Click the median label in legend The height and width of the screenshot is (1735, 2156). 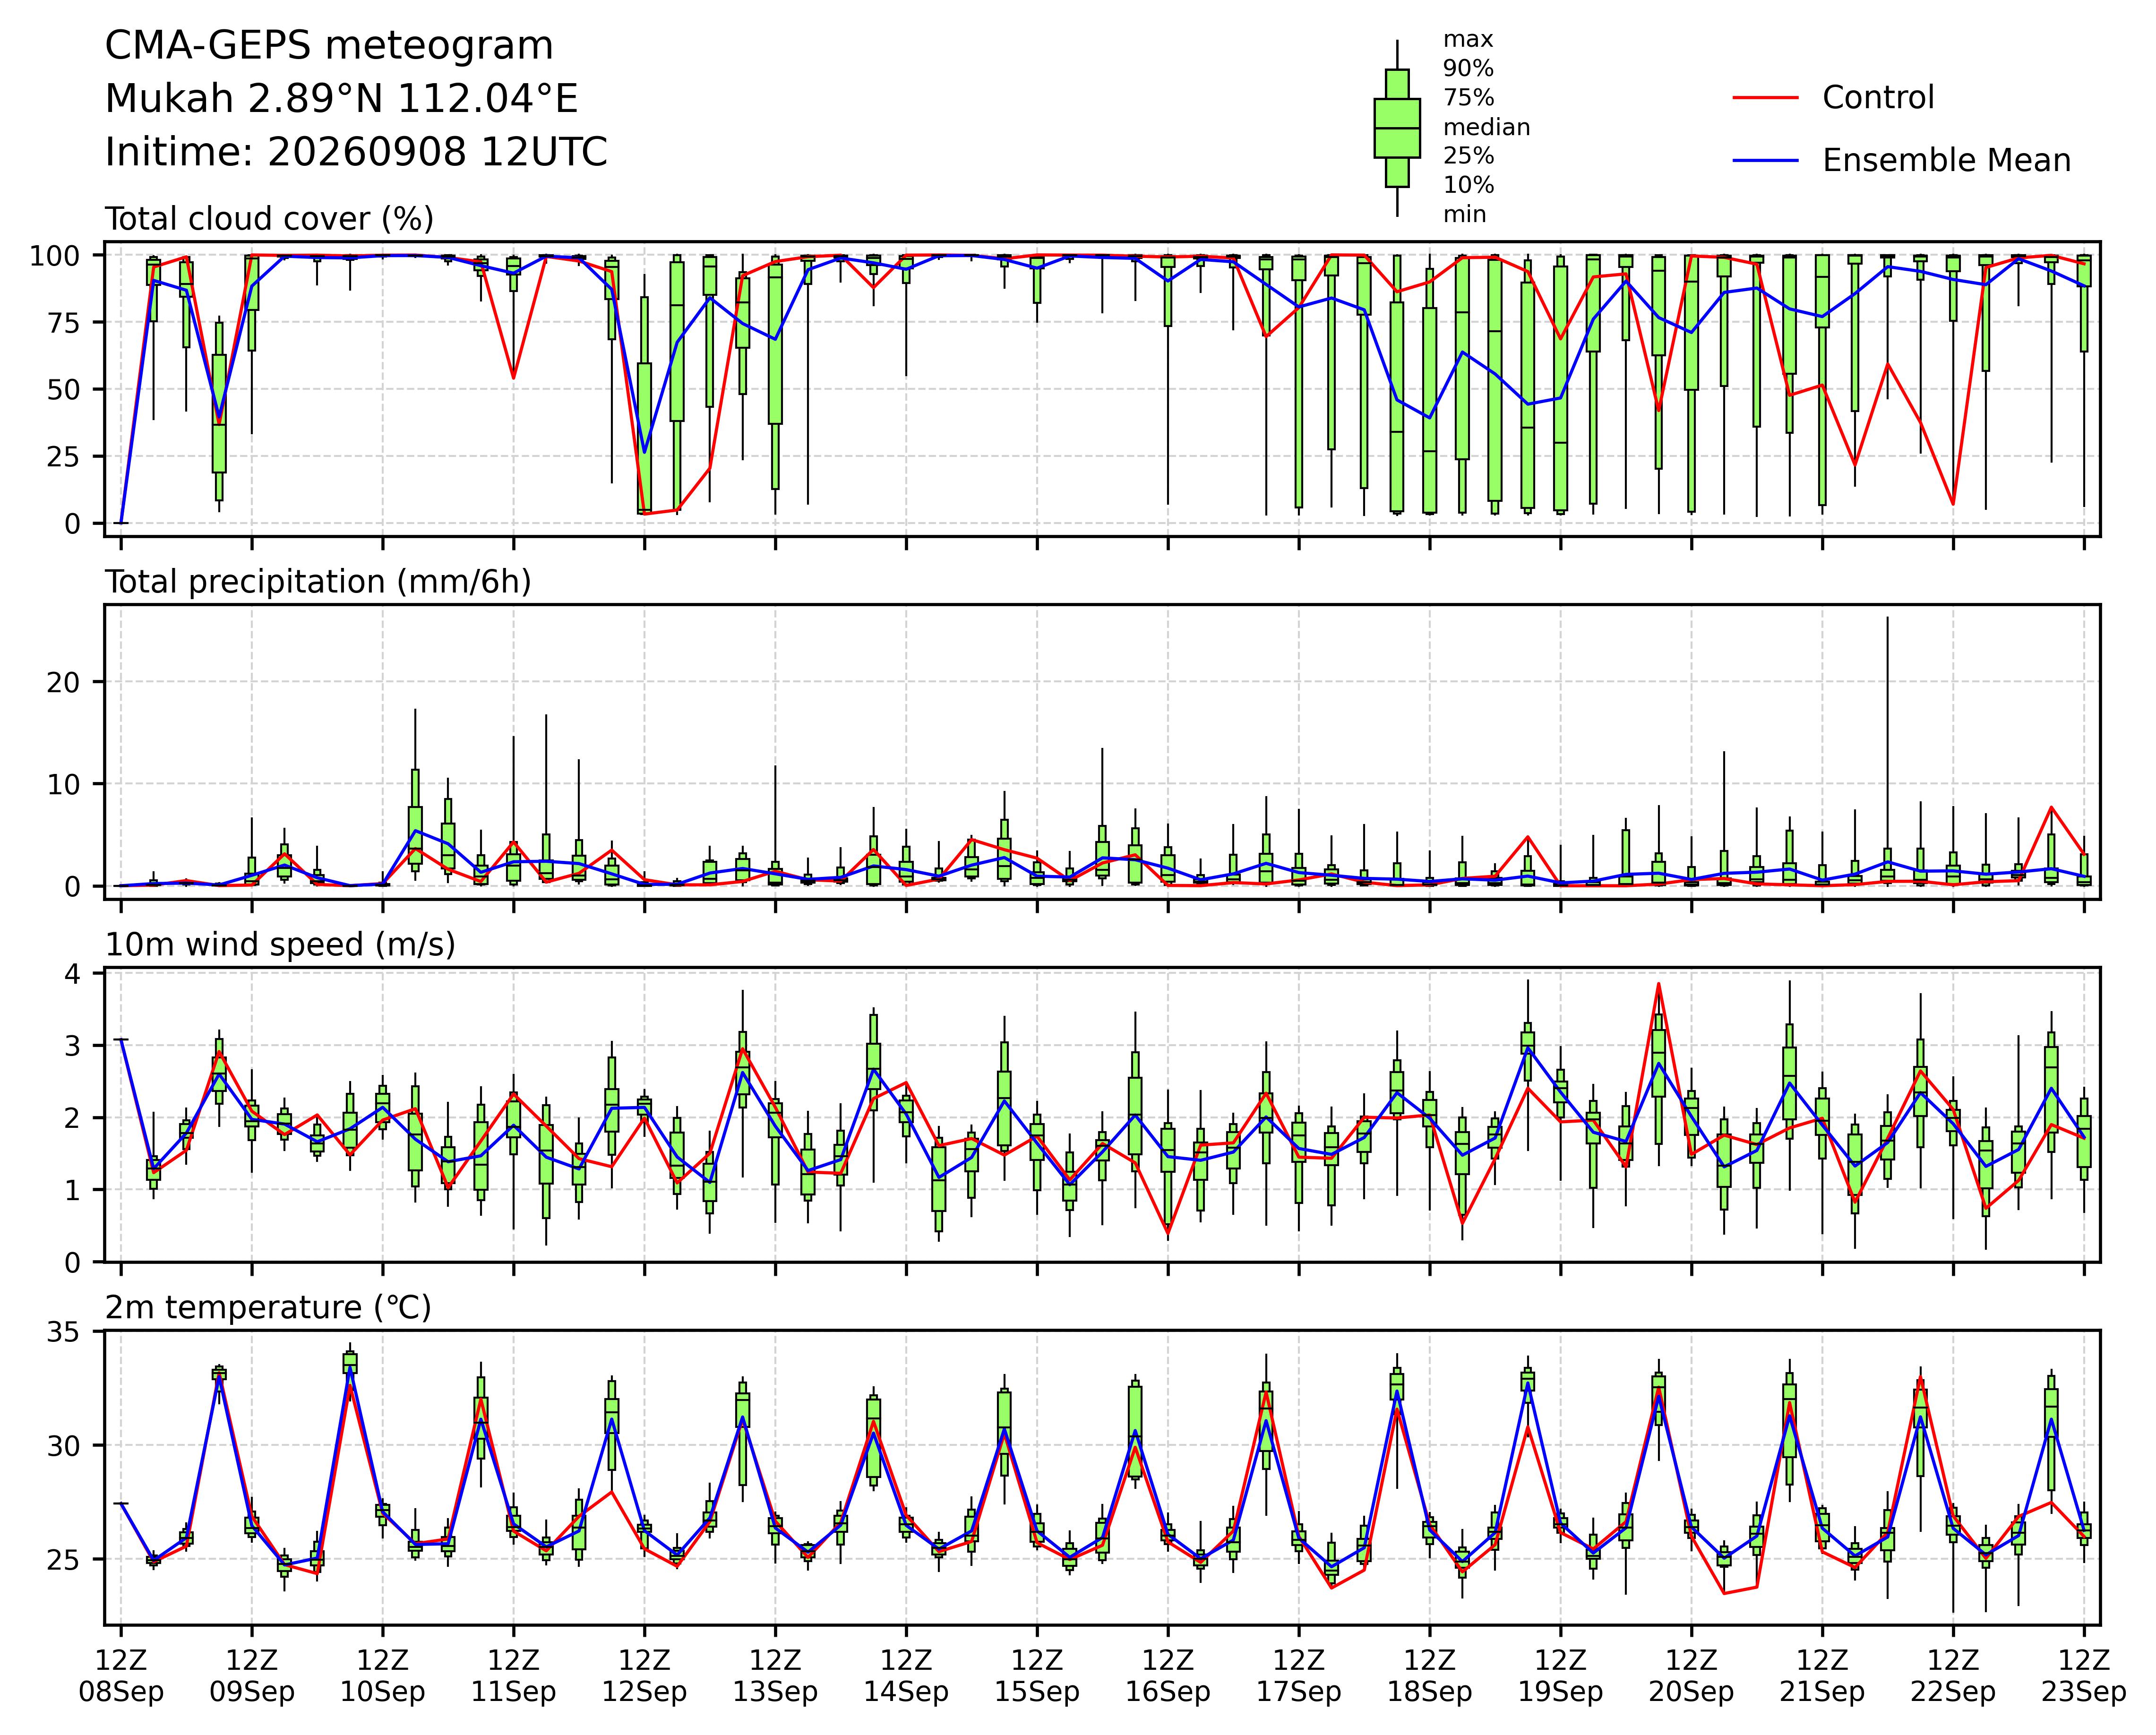1486,128
